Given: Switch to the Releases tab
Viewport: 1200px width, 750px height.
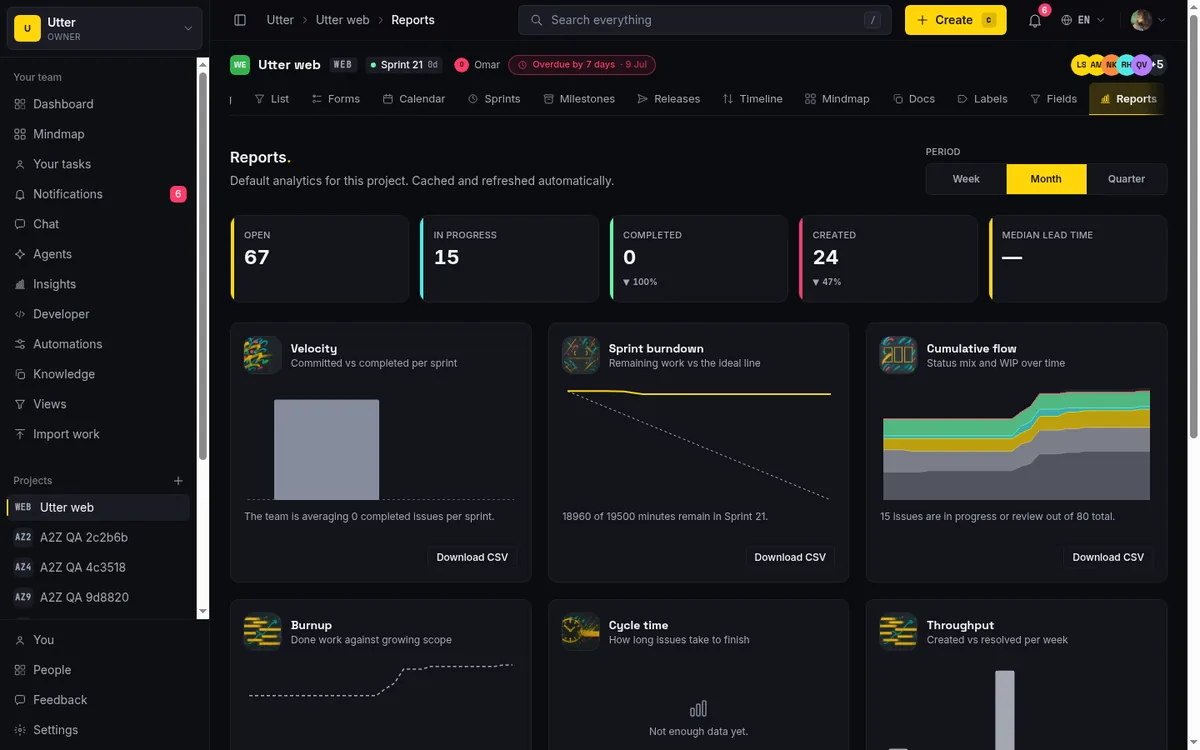Looking at the screenshot, I should click(669, 99).
